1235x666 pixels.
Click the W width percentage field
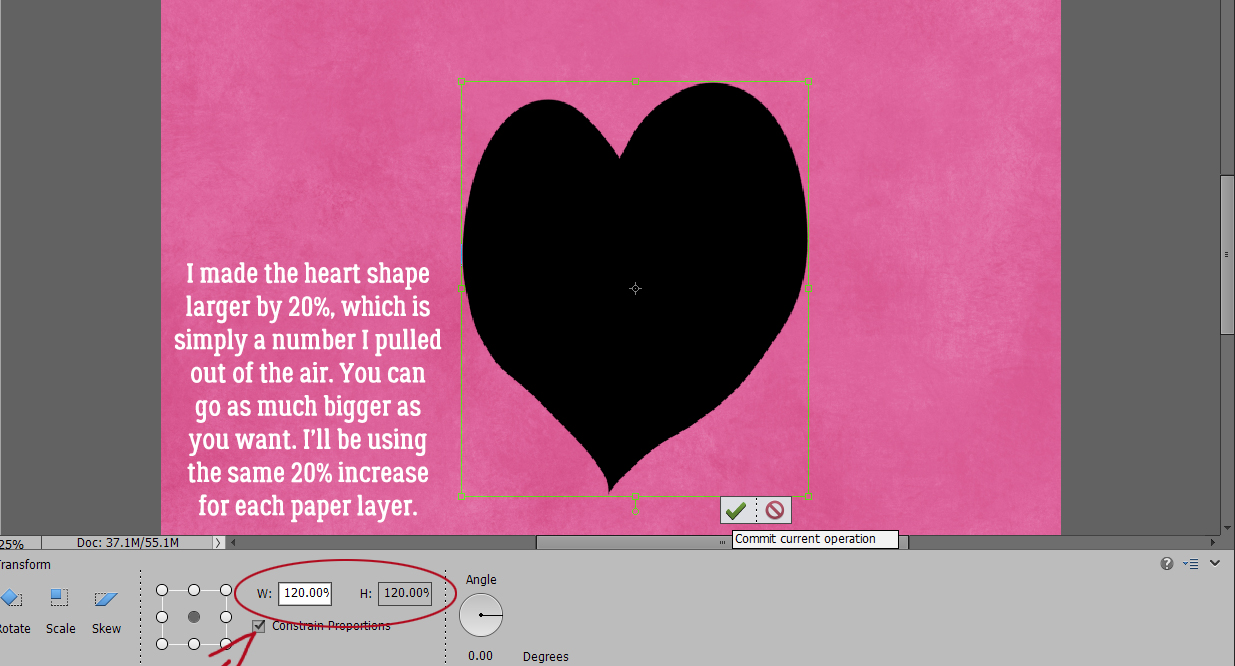305,593
